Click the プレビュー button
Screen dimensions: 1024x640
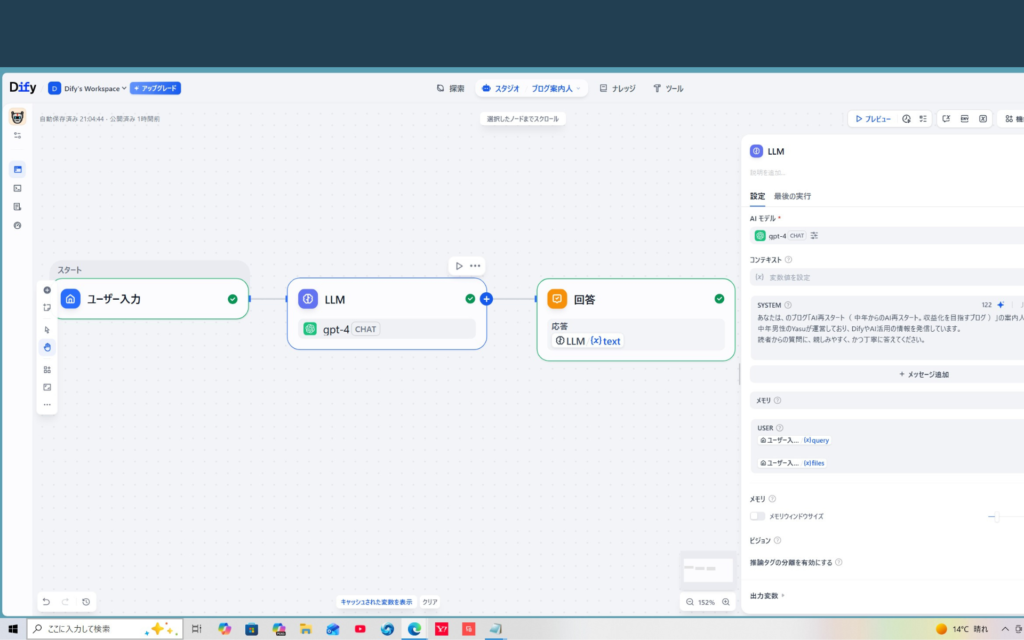tap(873, 118)
